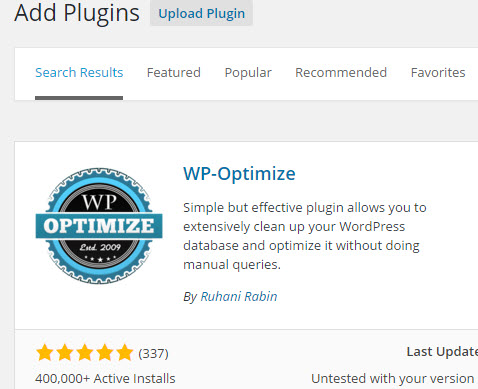Image resolution: width=478 pixels, height=389 pixels.
Task: Click the 400,000+ Active Installs text
Action: pyautogui.click(x=105, y=379)
